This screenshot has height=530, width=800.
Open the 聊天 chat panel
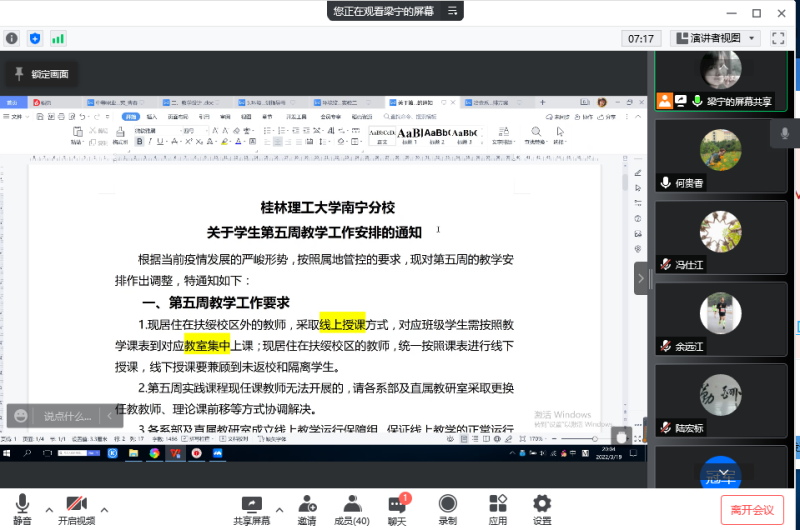pyautogui.click(x=397, y=509)
